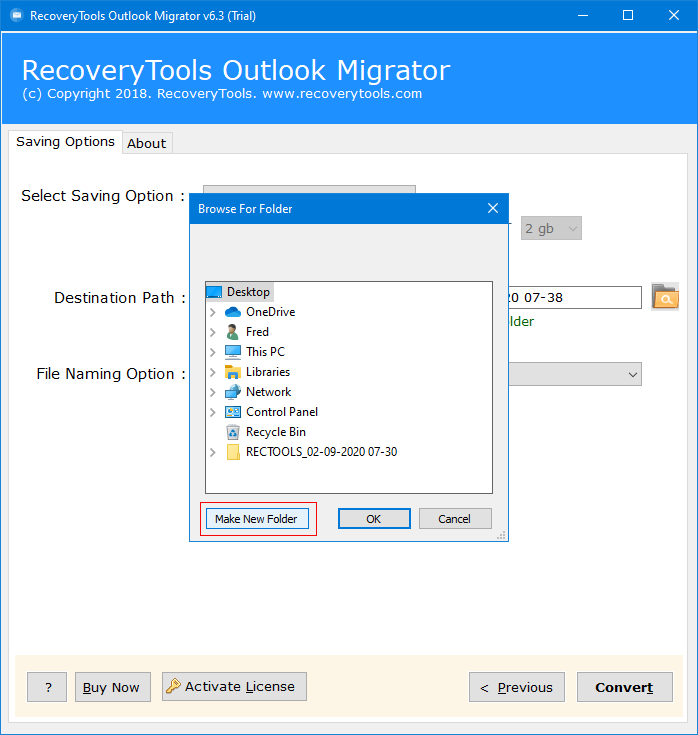Select Fred in the folder tree
This screenshot has height=735, width=698.
[257, 332]
